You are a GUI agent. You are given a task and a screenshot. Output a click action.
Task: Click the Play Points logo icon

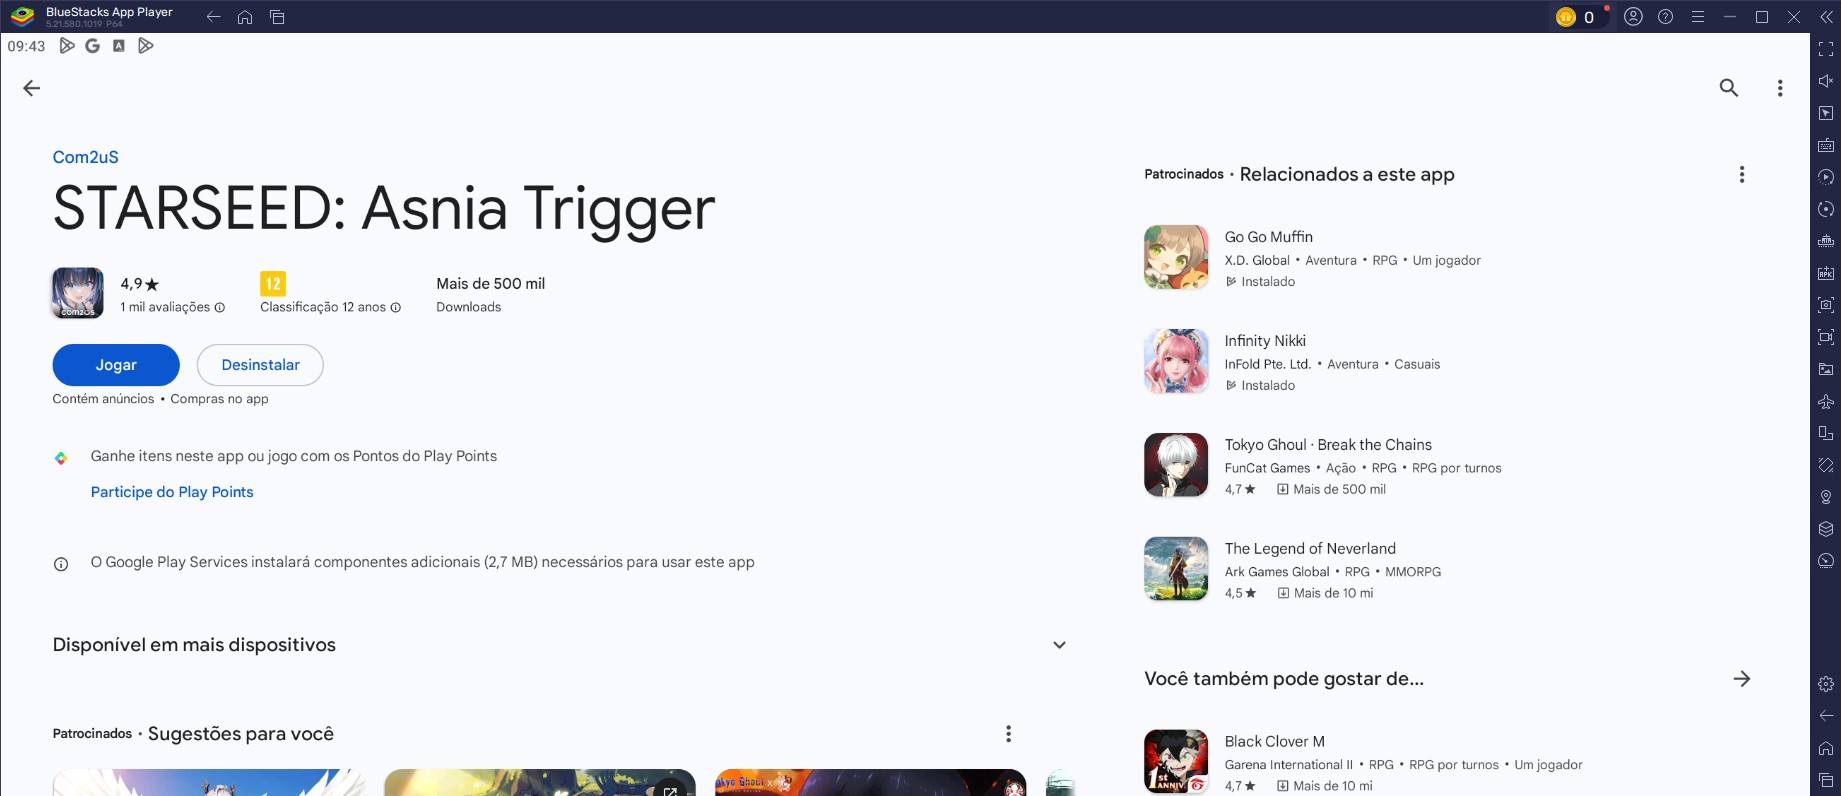pos(61,458)
